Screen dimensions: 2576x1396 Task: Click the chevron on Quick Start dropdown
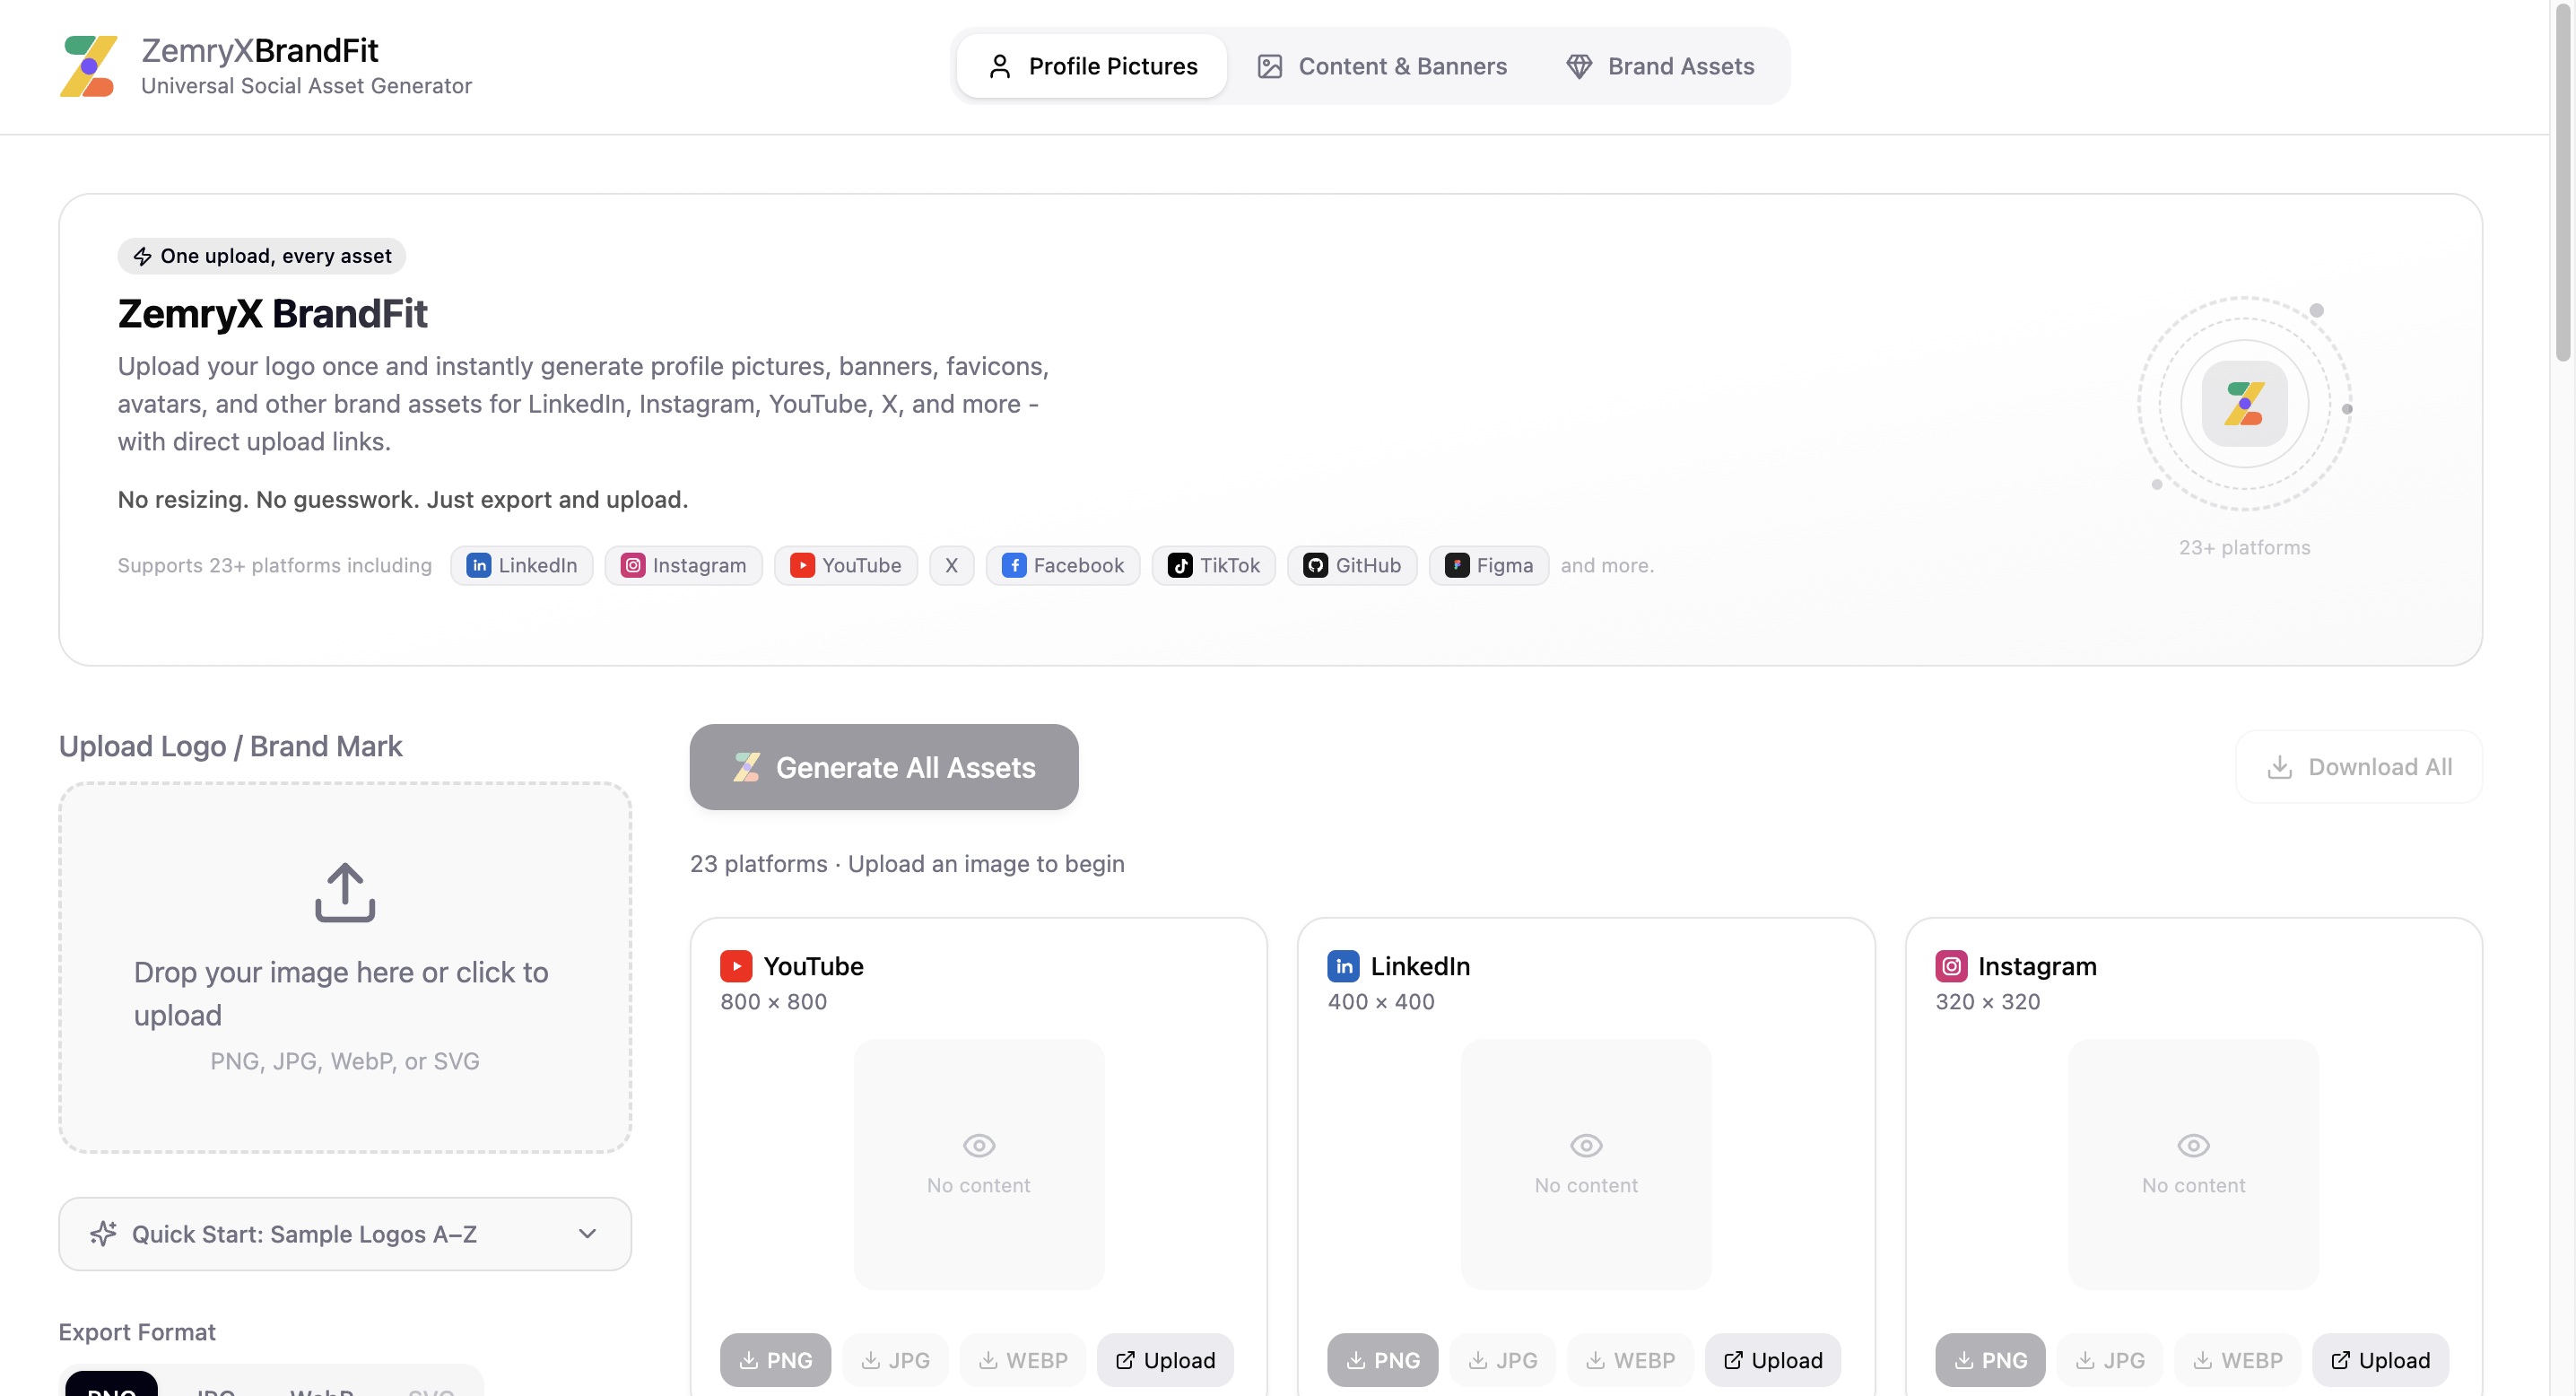point(587,1233)
